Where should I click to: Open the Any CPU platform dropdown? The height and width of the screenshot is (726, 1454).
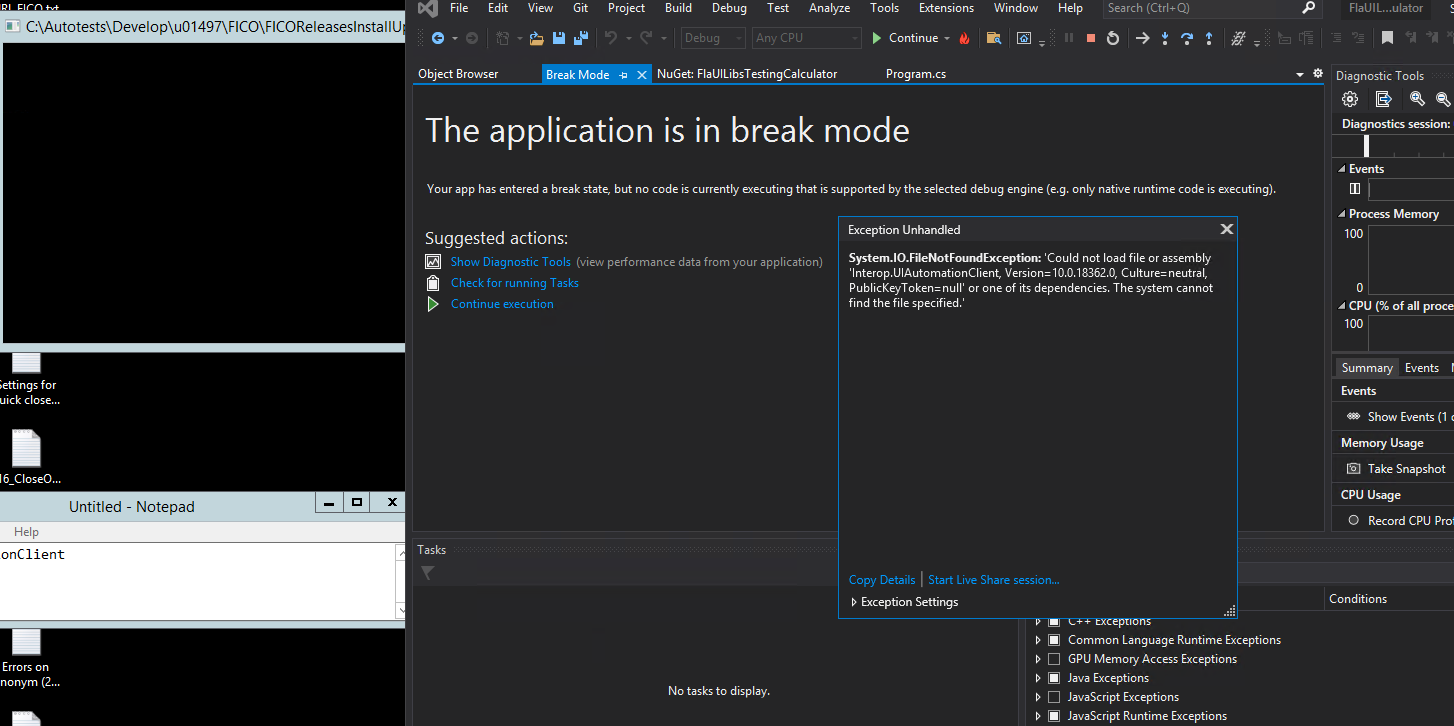coord(806,38)
